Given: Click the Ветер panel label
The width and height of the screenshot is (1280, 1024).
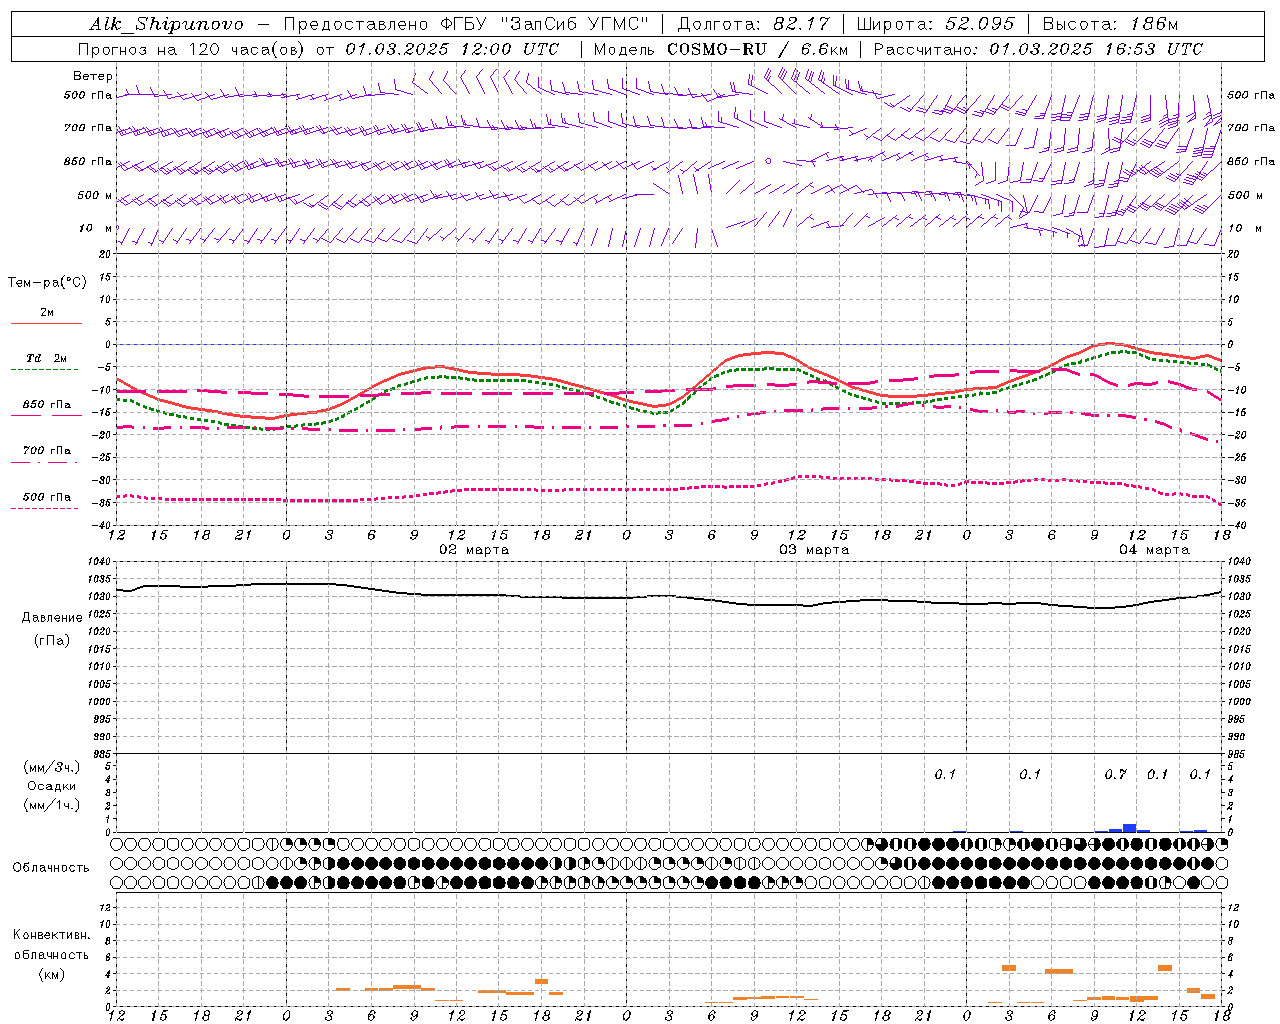Looking at the screenshot, I should (x=93, y=76).
